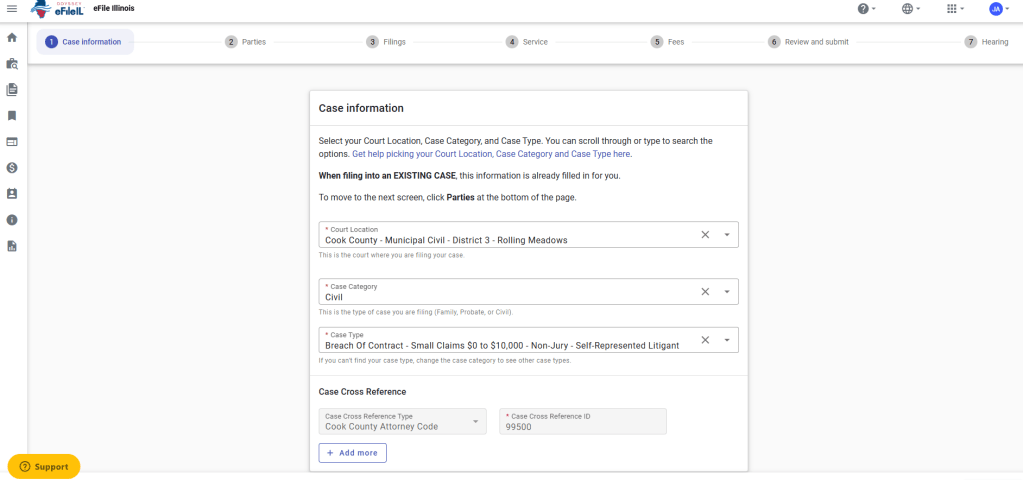
Task: Open the hamburger navigation menu
Action: click(12, 9)
